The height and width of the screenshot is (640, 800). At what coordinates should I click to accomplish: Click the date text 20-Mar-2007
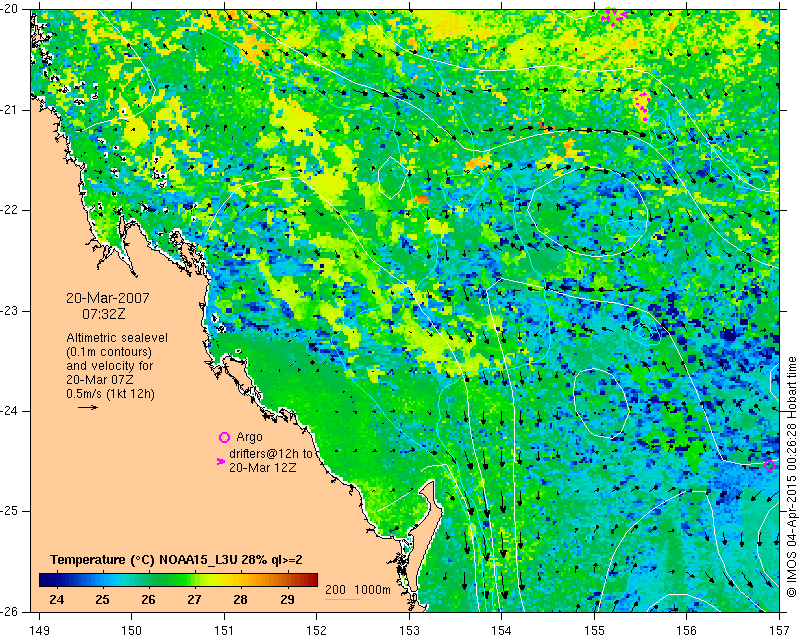[108, 298]
